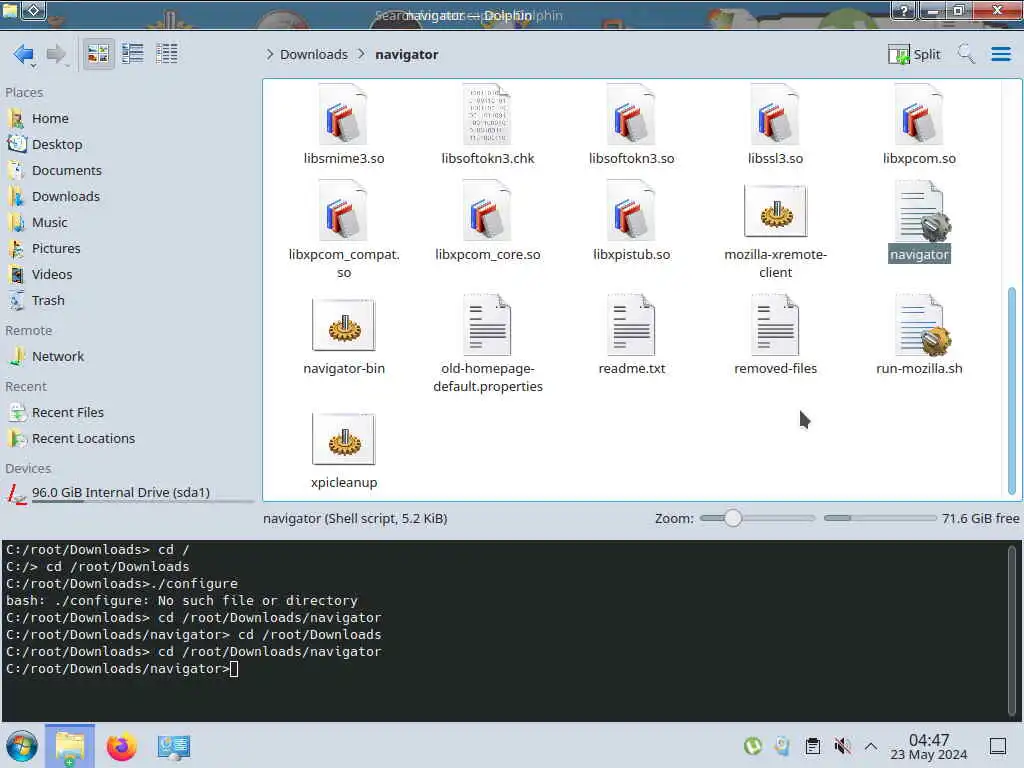
Task: Select readme.txt file icon
Action: tap(631, 325)
